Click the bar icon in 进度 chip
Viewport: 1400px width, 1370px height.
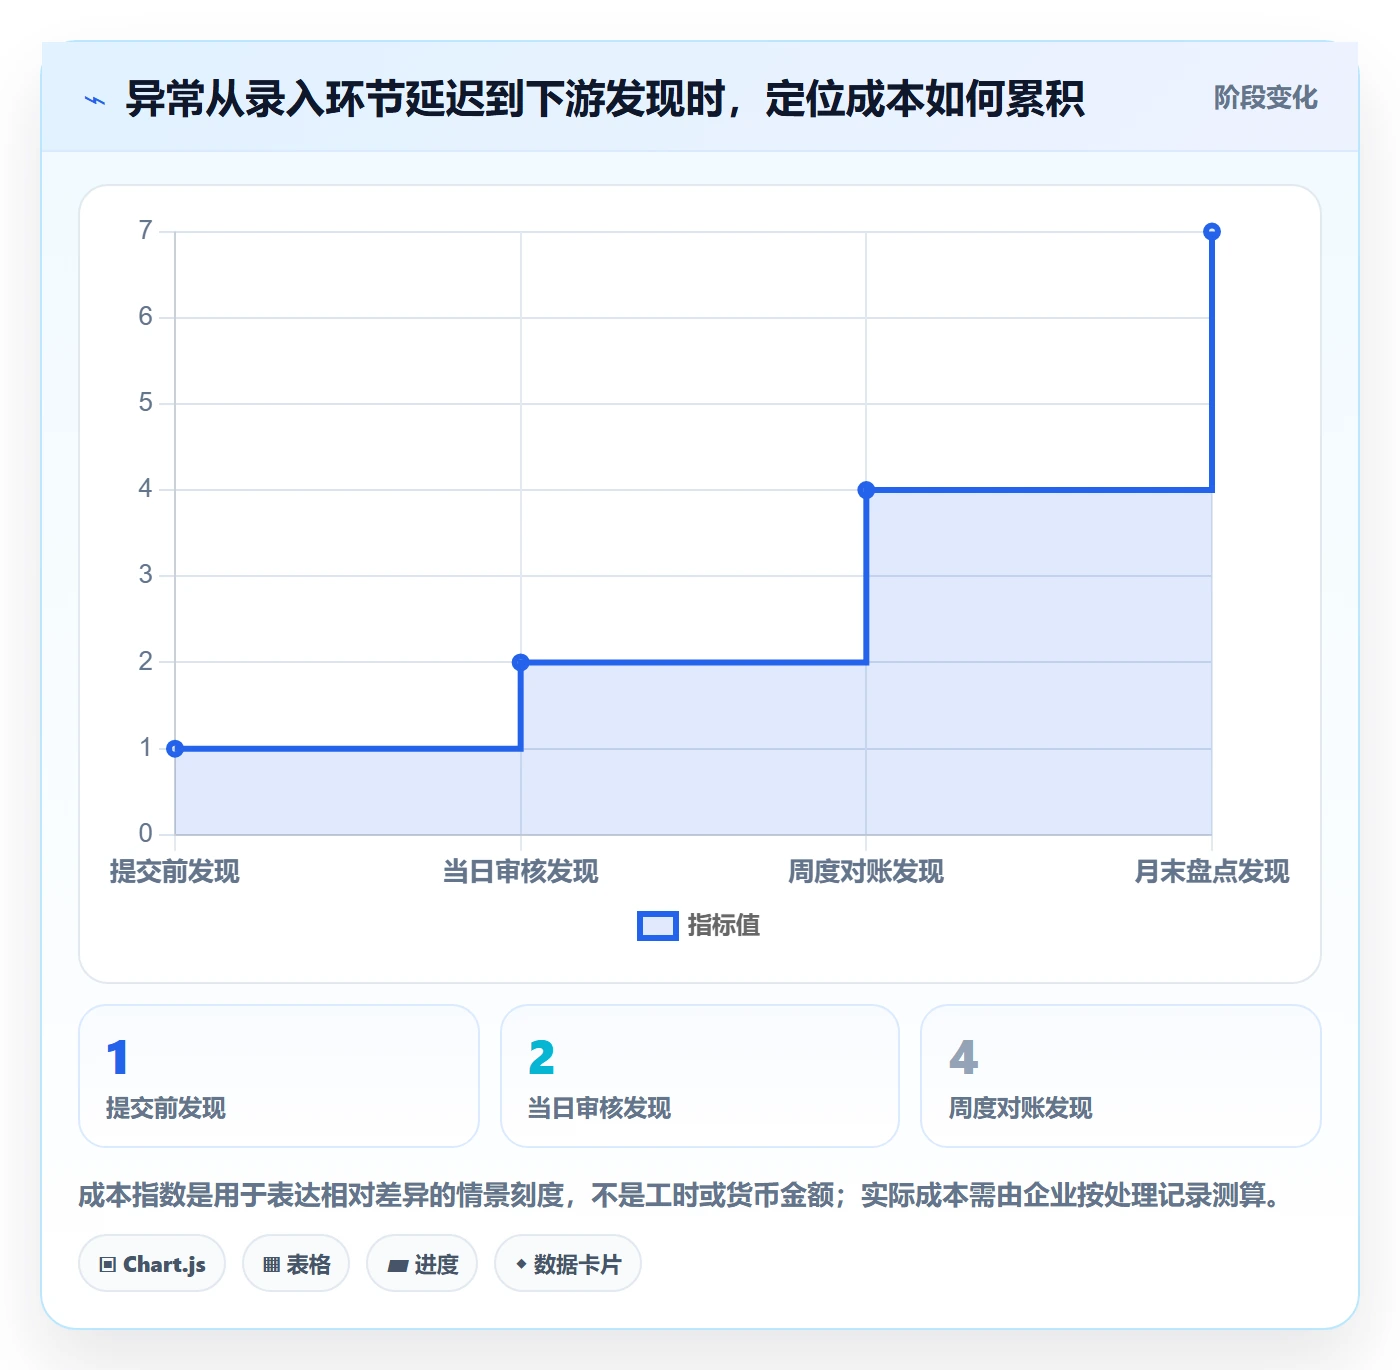point(397,1266)
